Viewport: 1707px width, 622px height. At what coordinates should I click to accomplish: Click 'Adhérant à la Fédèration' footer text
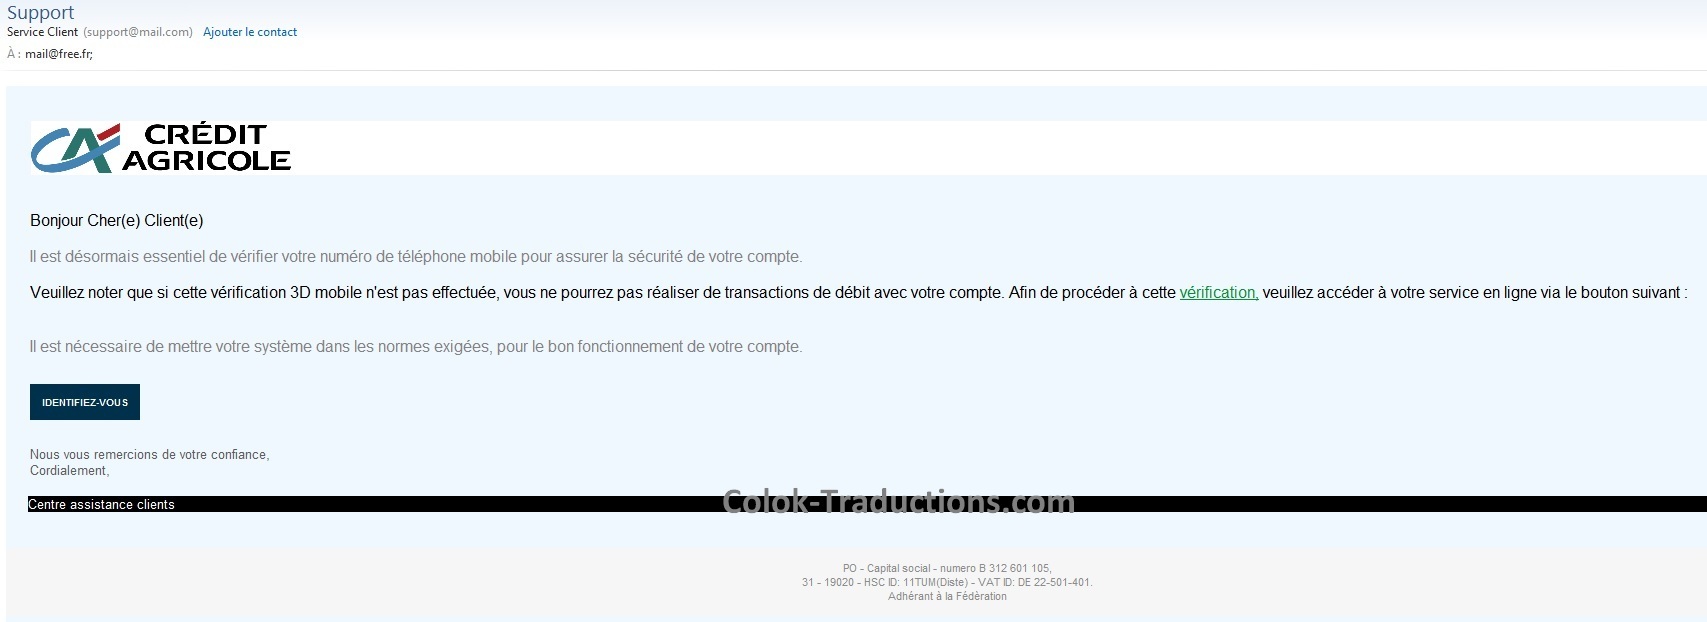[947, 596]
